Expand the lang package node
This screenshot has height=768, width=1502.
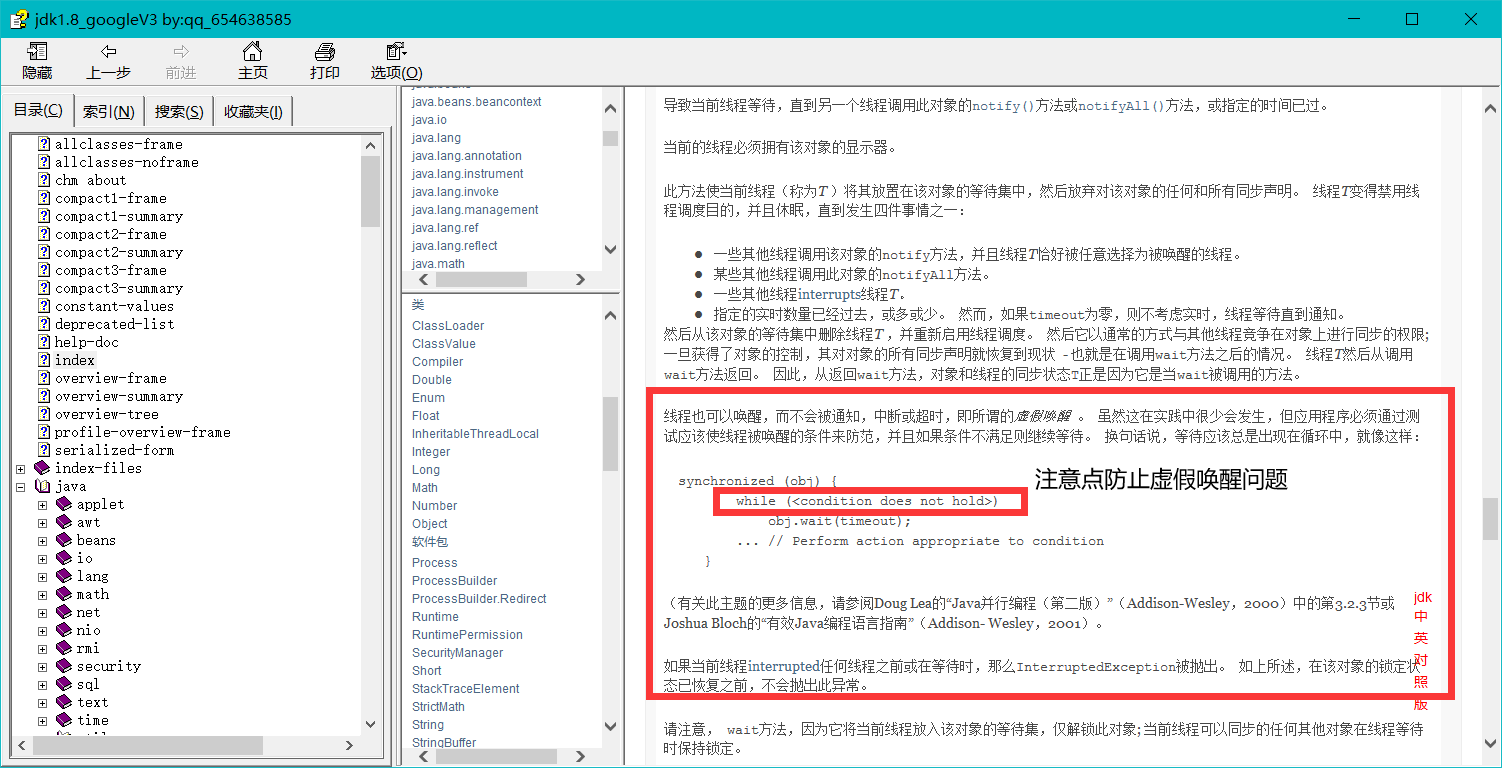point(42,576)
